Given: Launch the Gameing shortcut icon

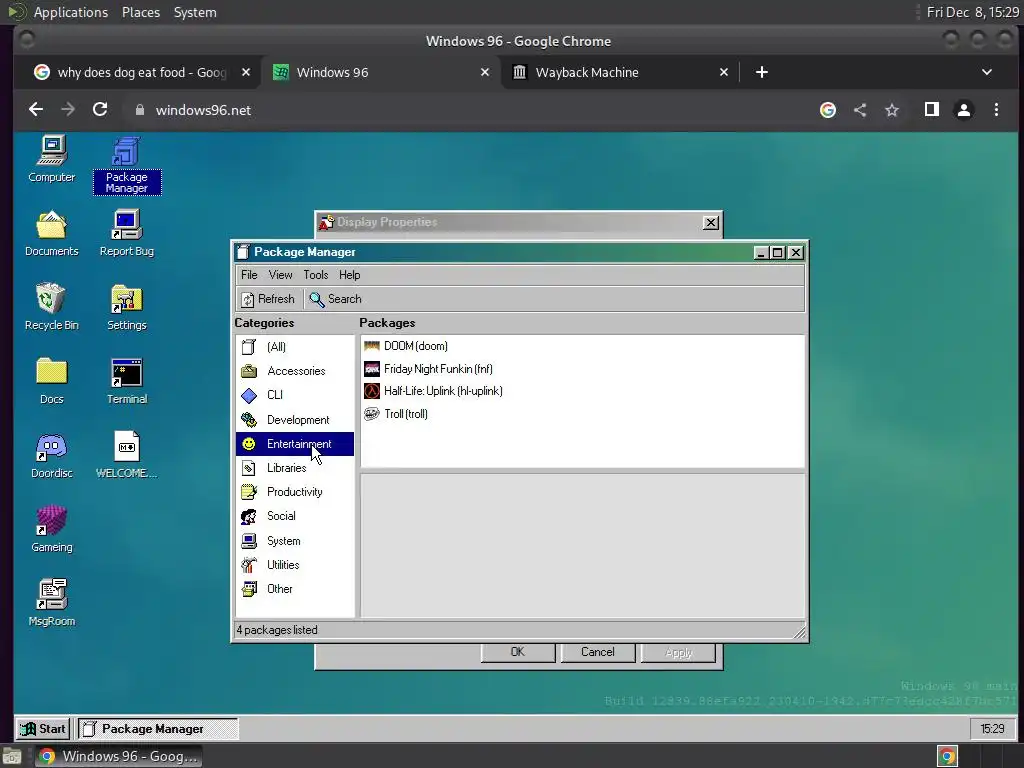Looking at the screenshot, I should tap(52, 530).
